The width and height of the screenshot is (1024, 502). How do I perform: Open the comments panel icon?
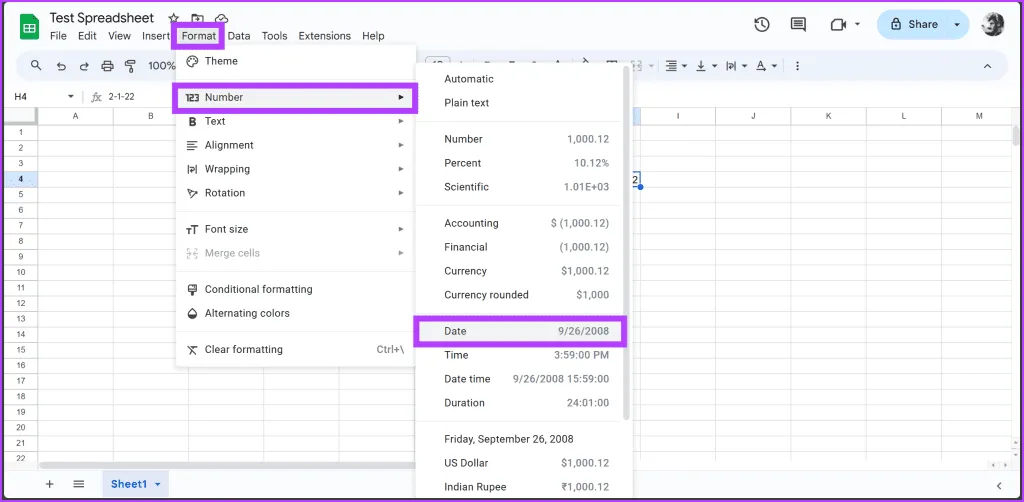[x=798, y=25]
